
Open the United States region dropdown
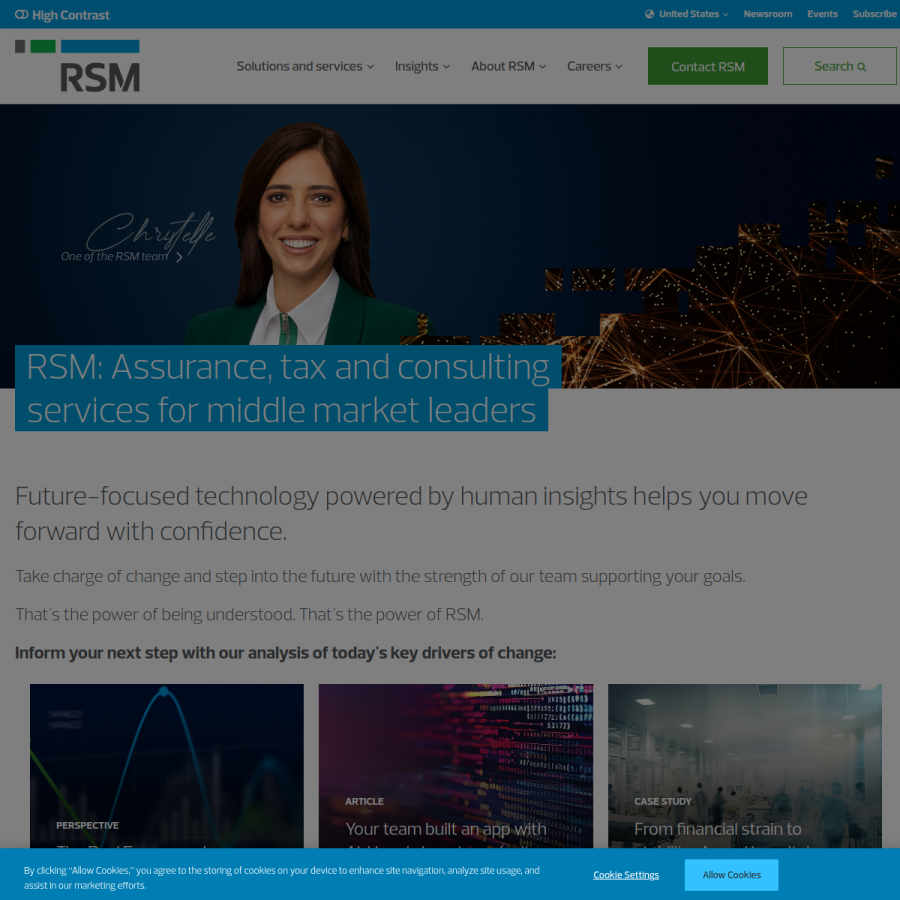tap(686, 14)
